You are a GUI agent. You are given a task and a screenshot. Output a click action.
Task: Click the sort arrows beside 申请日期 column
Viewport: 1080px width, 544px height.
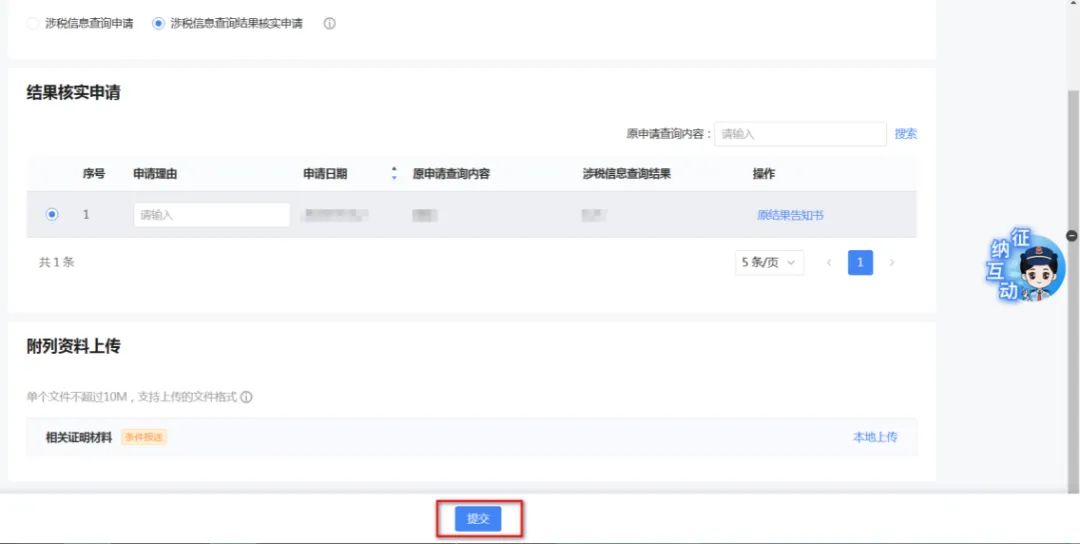coord(394,174)
